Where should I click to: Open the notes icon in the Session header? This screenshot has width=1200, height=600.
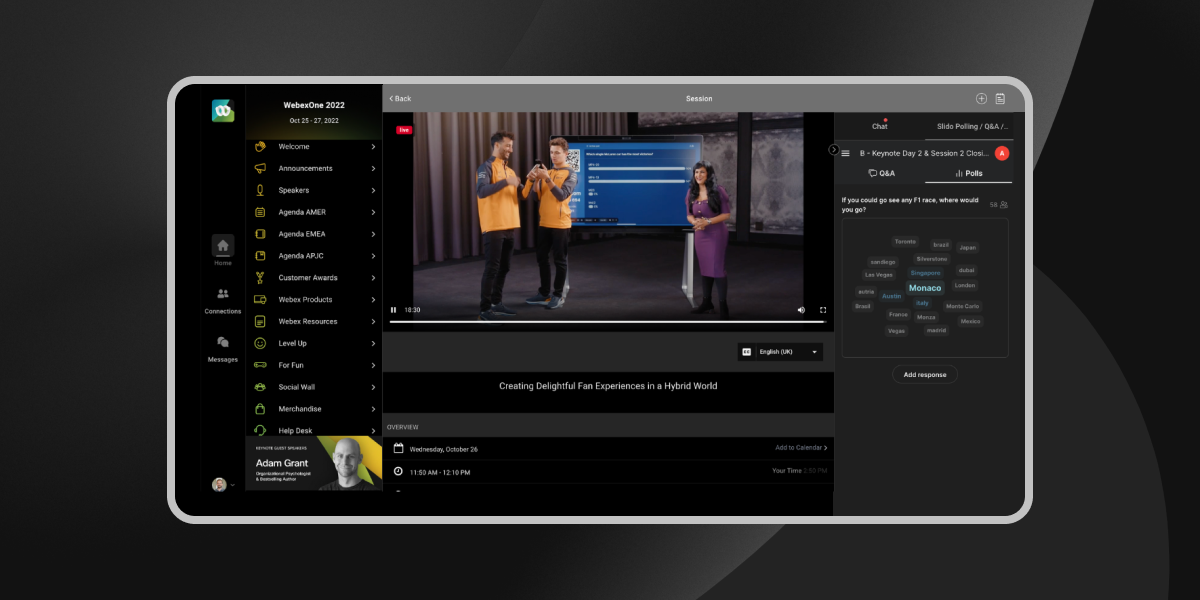(x=1000, y=98)
